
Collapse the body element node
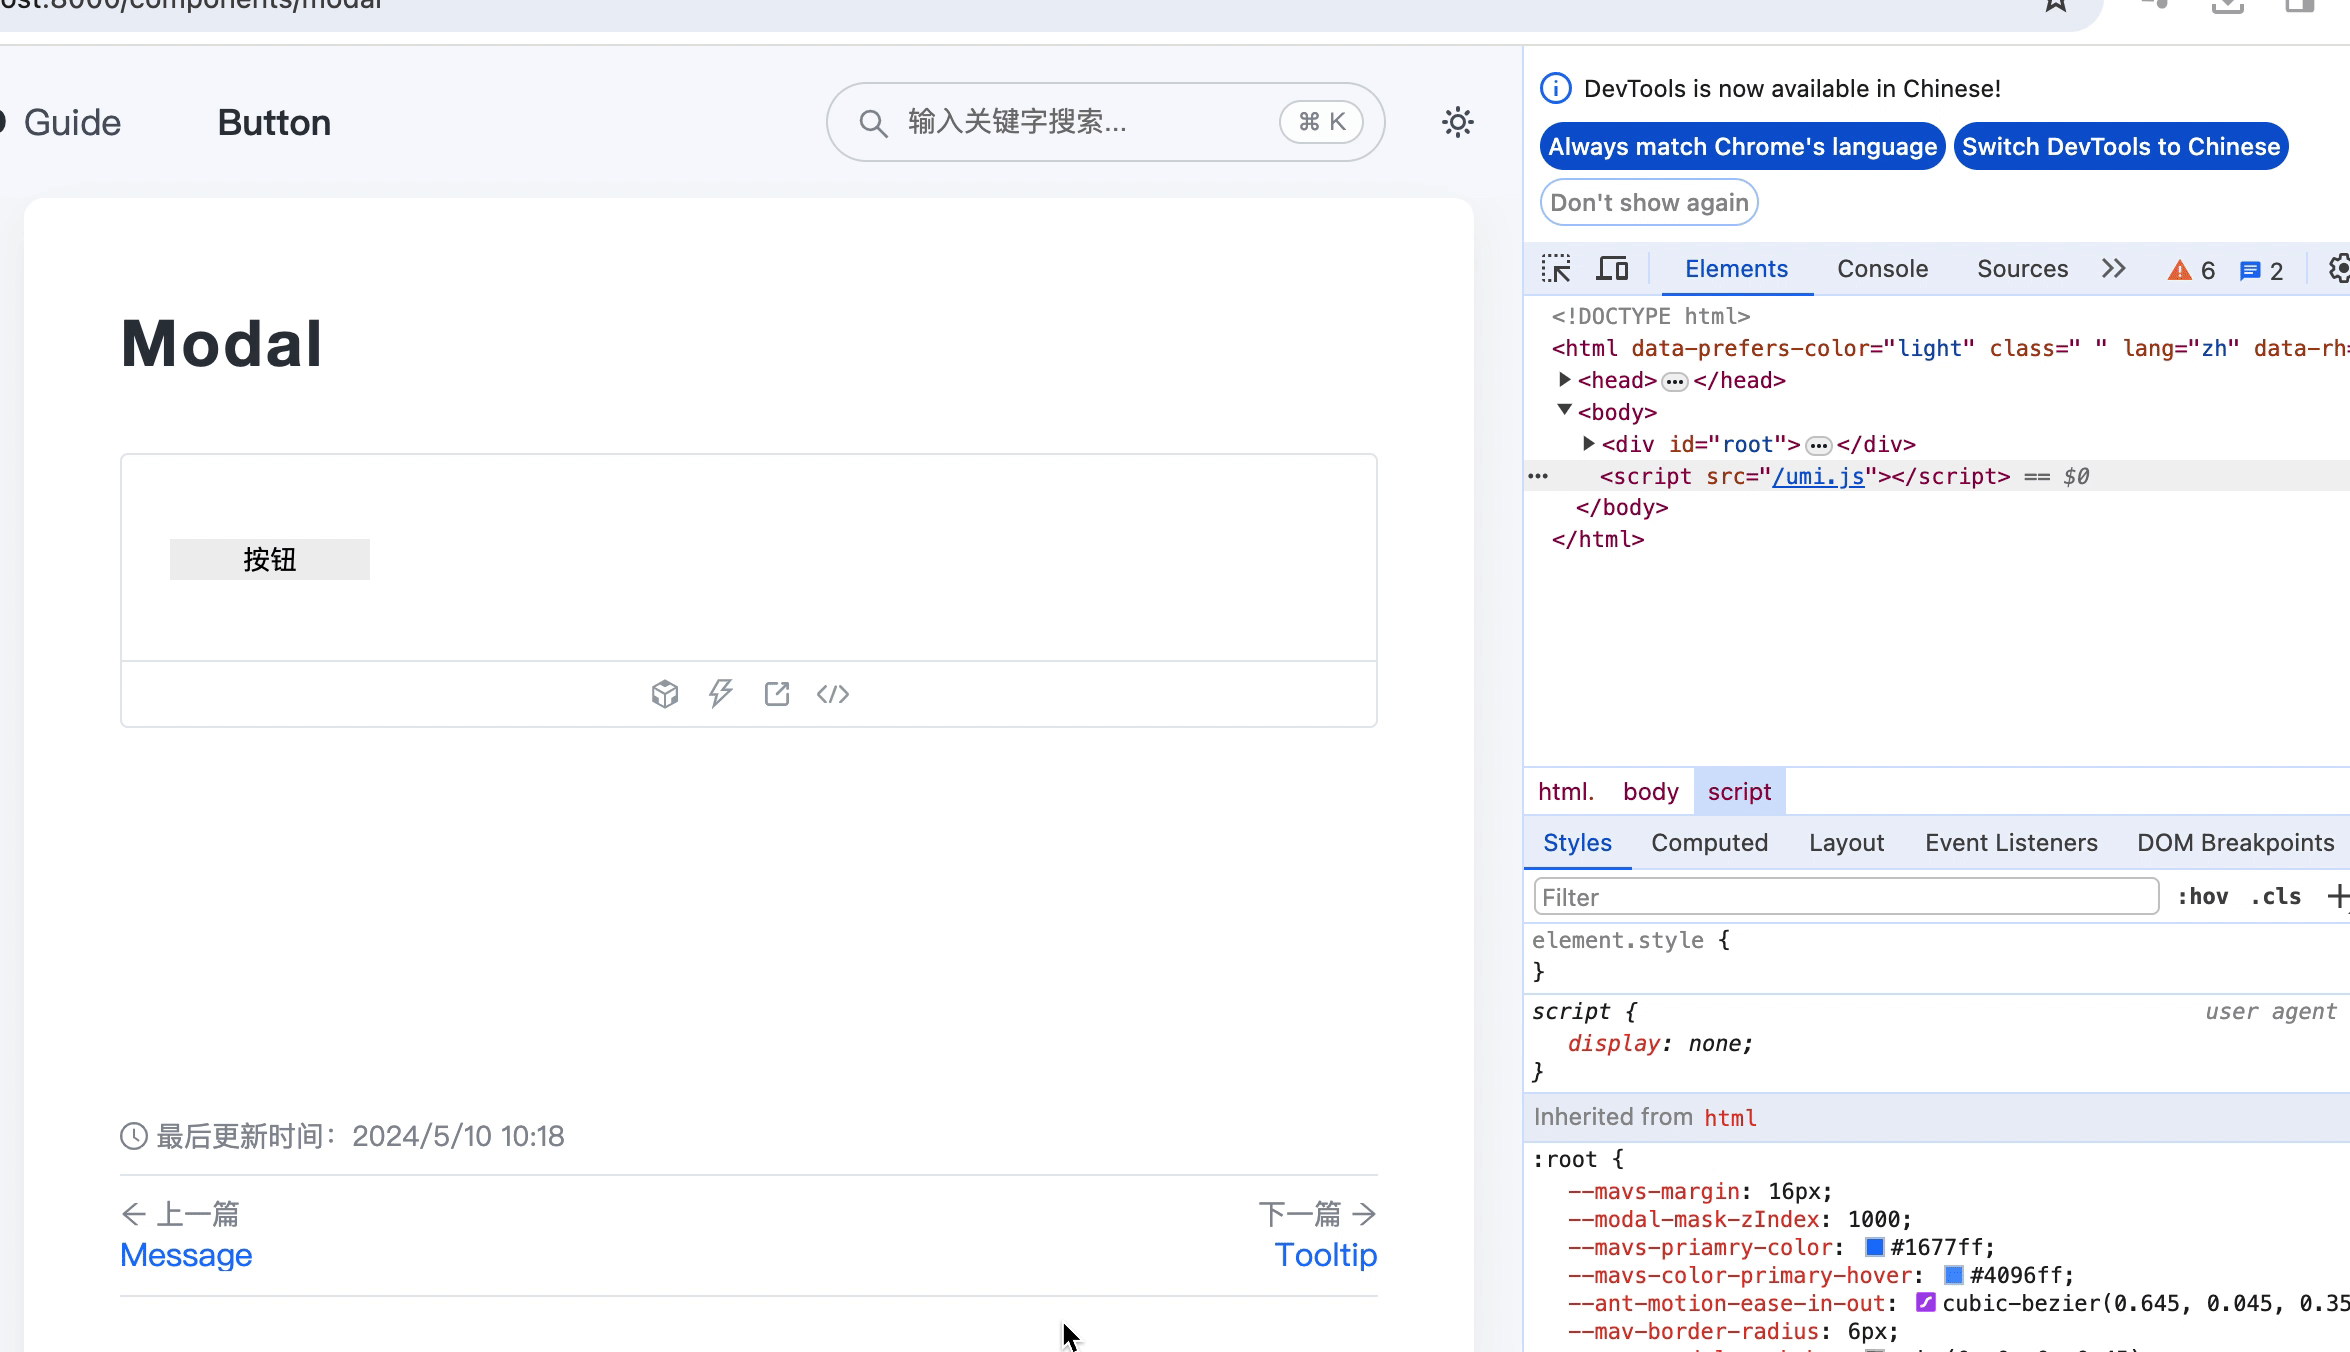1565,411
